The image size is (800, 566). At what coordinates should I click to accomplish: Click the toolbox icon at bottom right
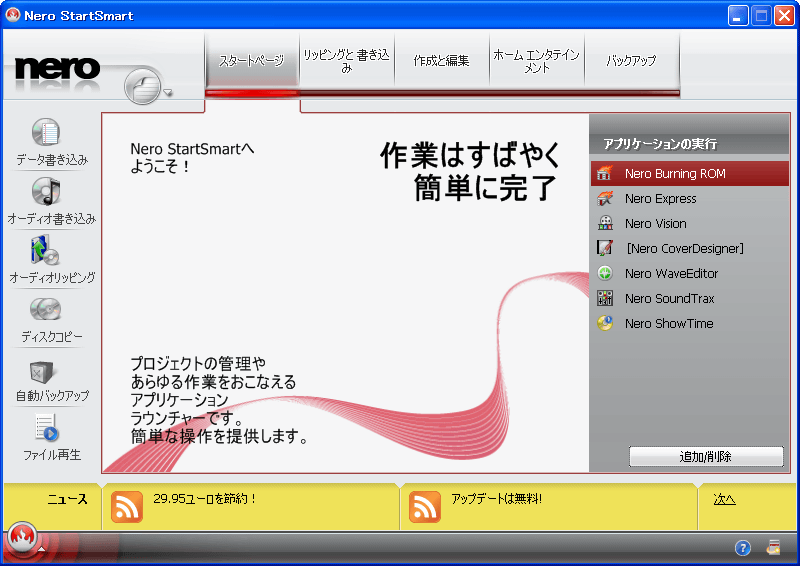pyautogui.click(x=773, y=548)
